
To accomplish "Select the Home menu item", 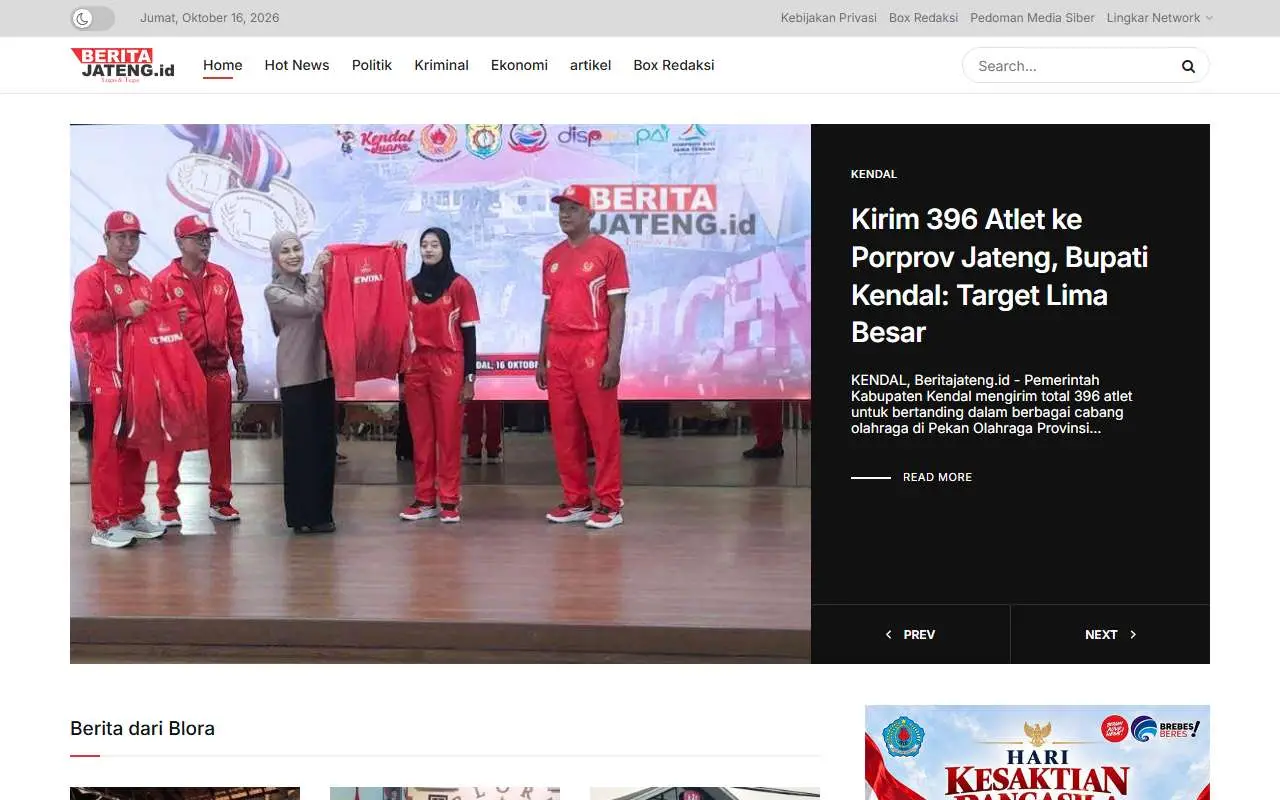I will coord(223,65).
